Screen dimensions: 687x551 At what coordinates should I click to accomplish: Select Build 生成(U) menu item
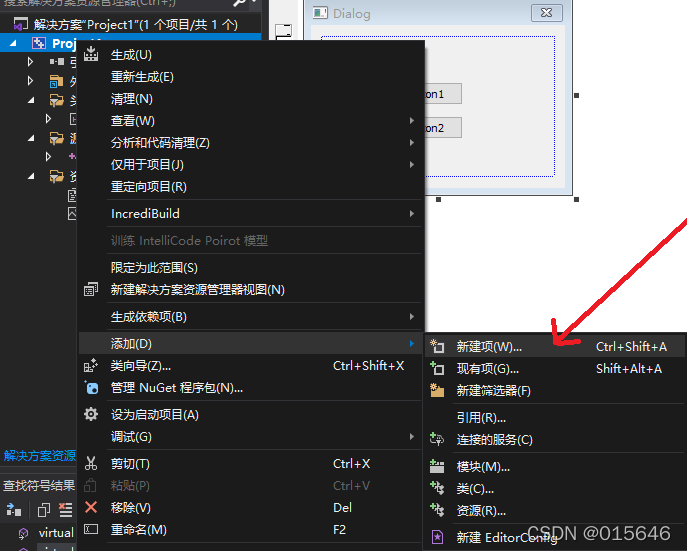pyautogui.click(x=252, y=55)
